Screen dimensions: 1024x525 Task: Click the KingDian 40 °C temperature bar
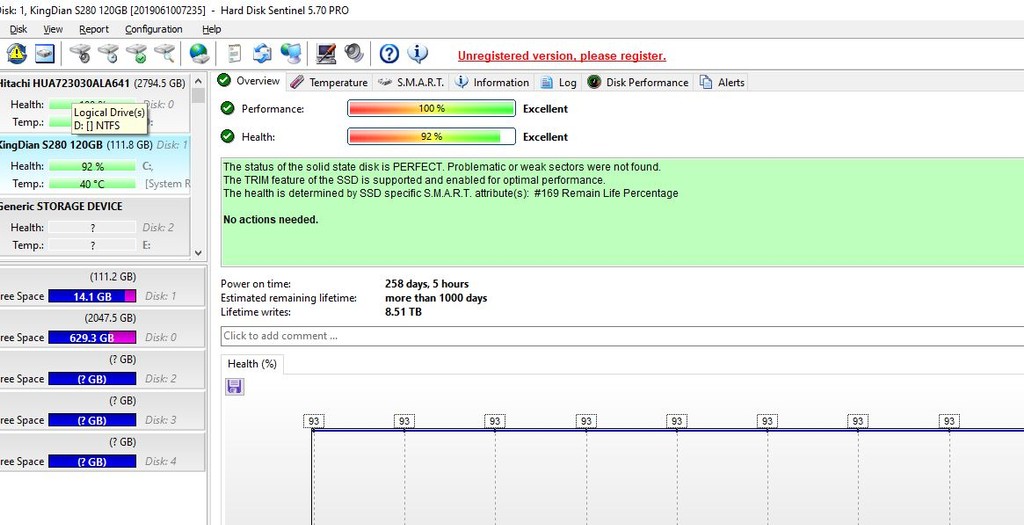92,184
